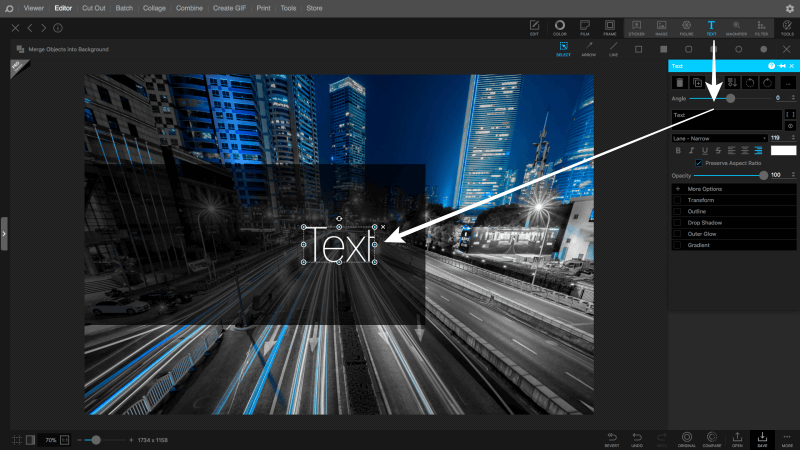Open help in the Text panel header
800x450 pixels.
point(771,66)
